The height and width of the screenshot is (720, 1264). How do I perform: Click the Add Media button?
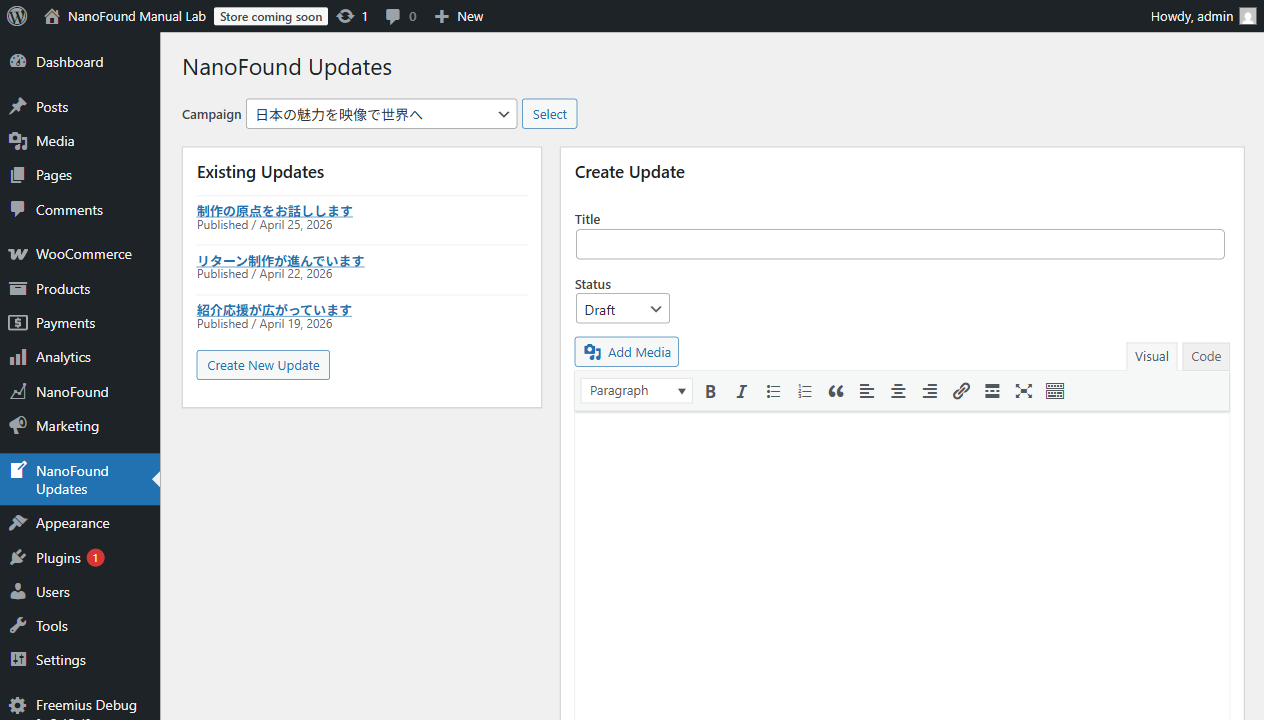point(627,352)
